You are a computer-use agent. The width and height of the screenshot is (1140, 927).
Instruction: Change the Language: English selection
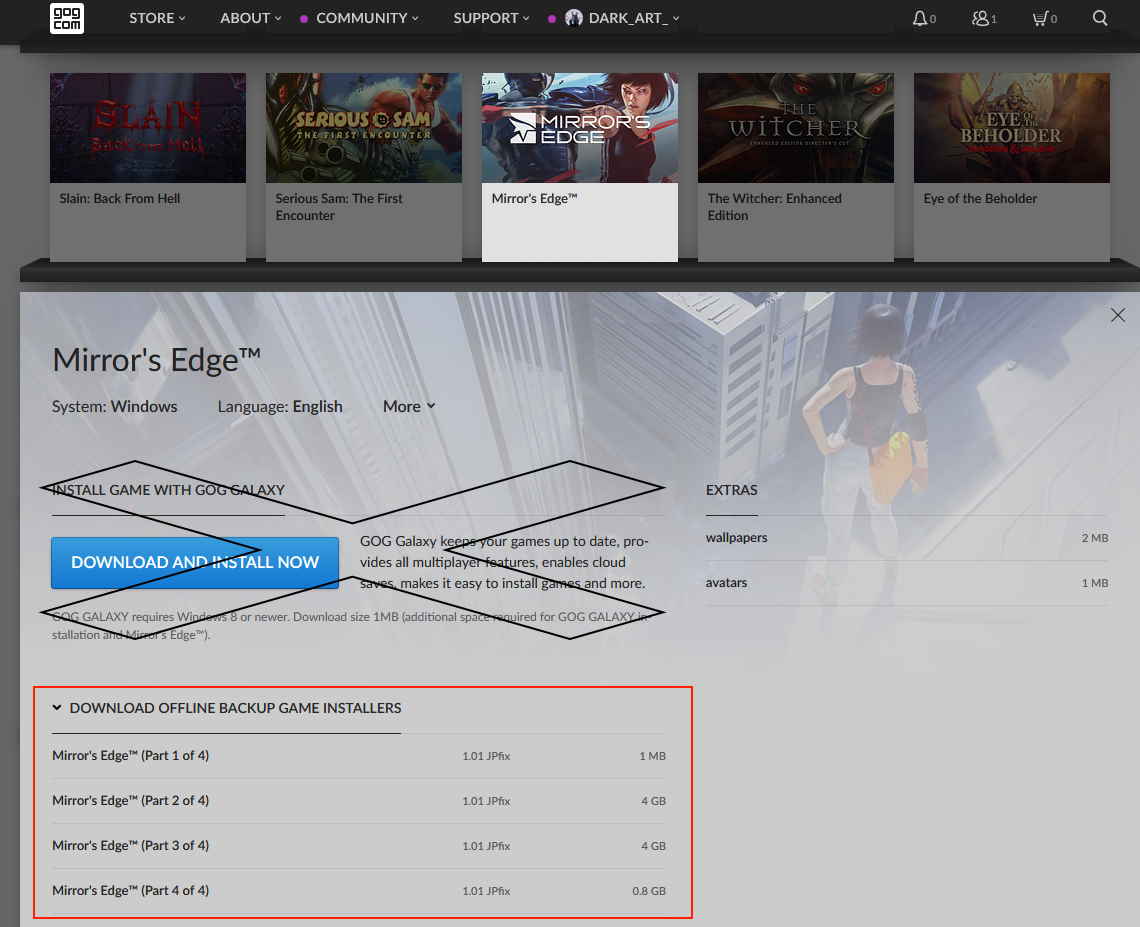coord(280,406)
